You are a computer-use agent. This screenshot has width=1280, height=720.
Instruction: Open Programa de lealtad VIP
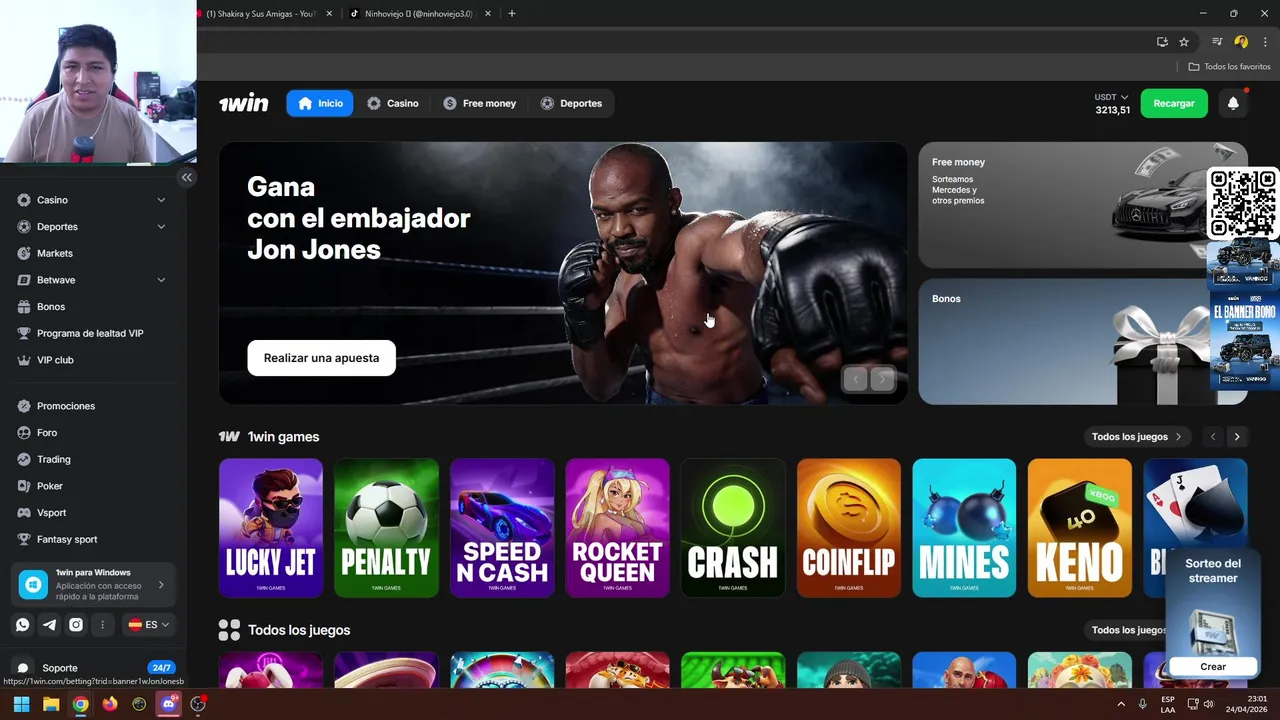pyautogui.click(x=89, y=333)
